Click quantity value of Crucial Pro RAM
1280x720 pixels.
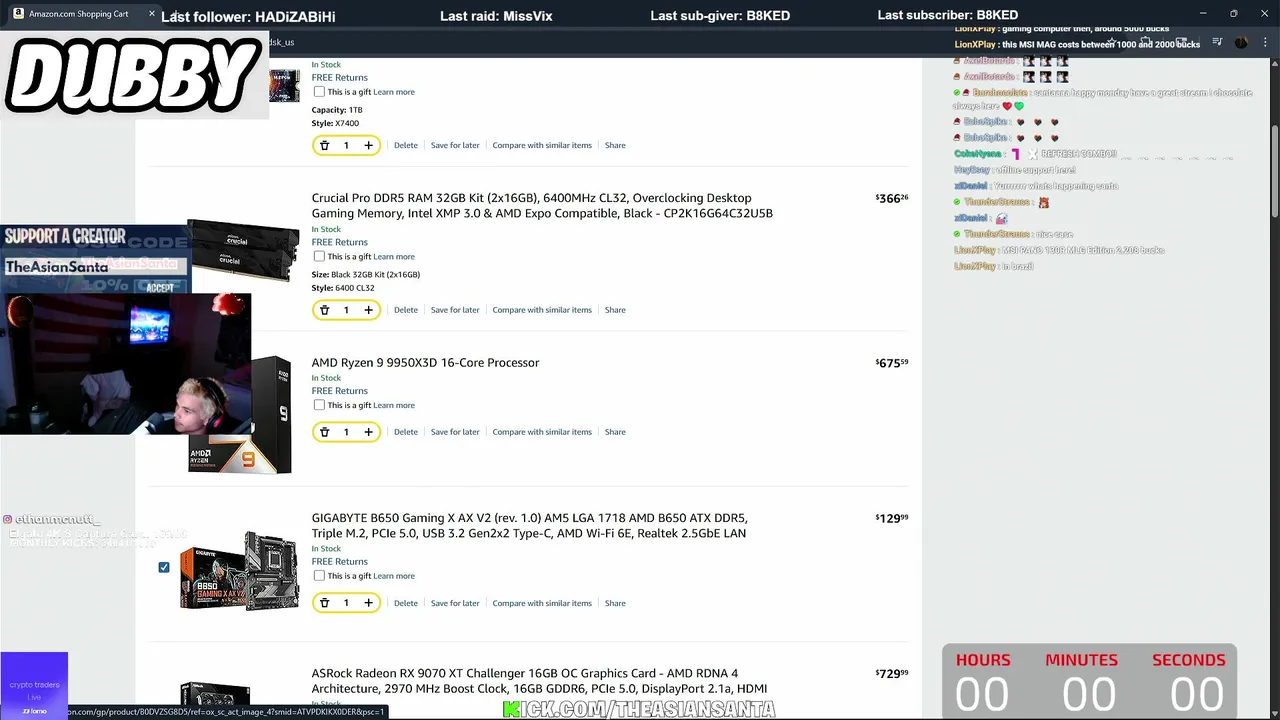click(346, 310)
